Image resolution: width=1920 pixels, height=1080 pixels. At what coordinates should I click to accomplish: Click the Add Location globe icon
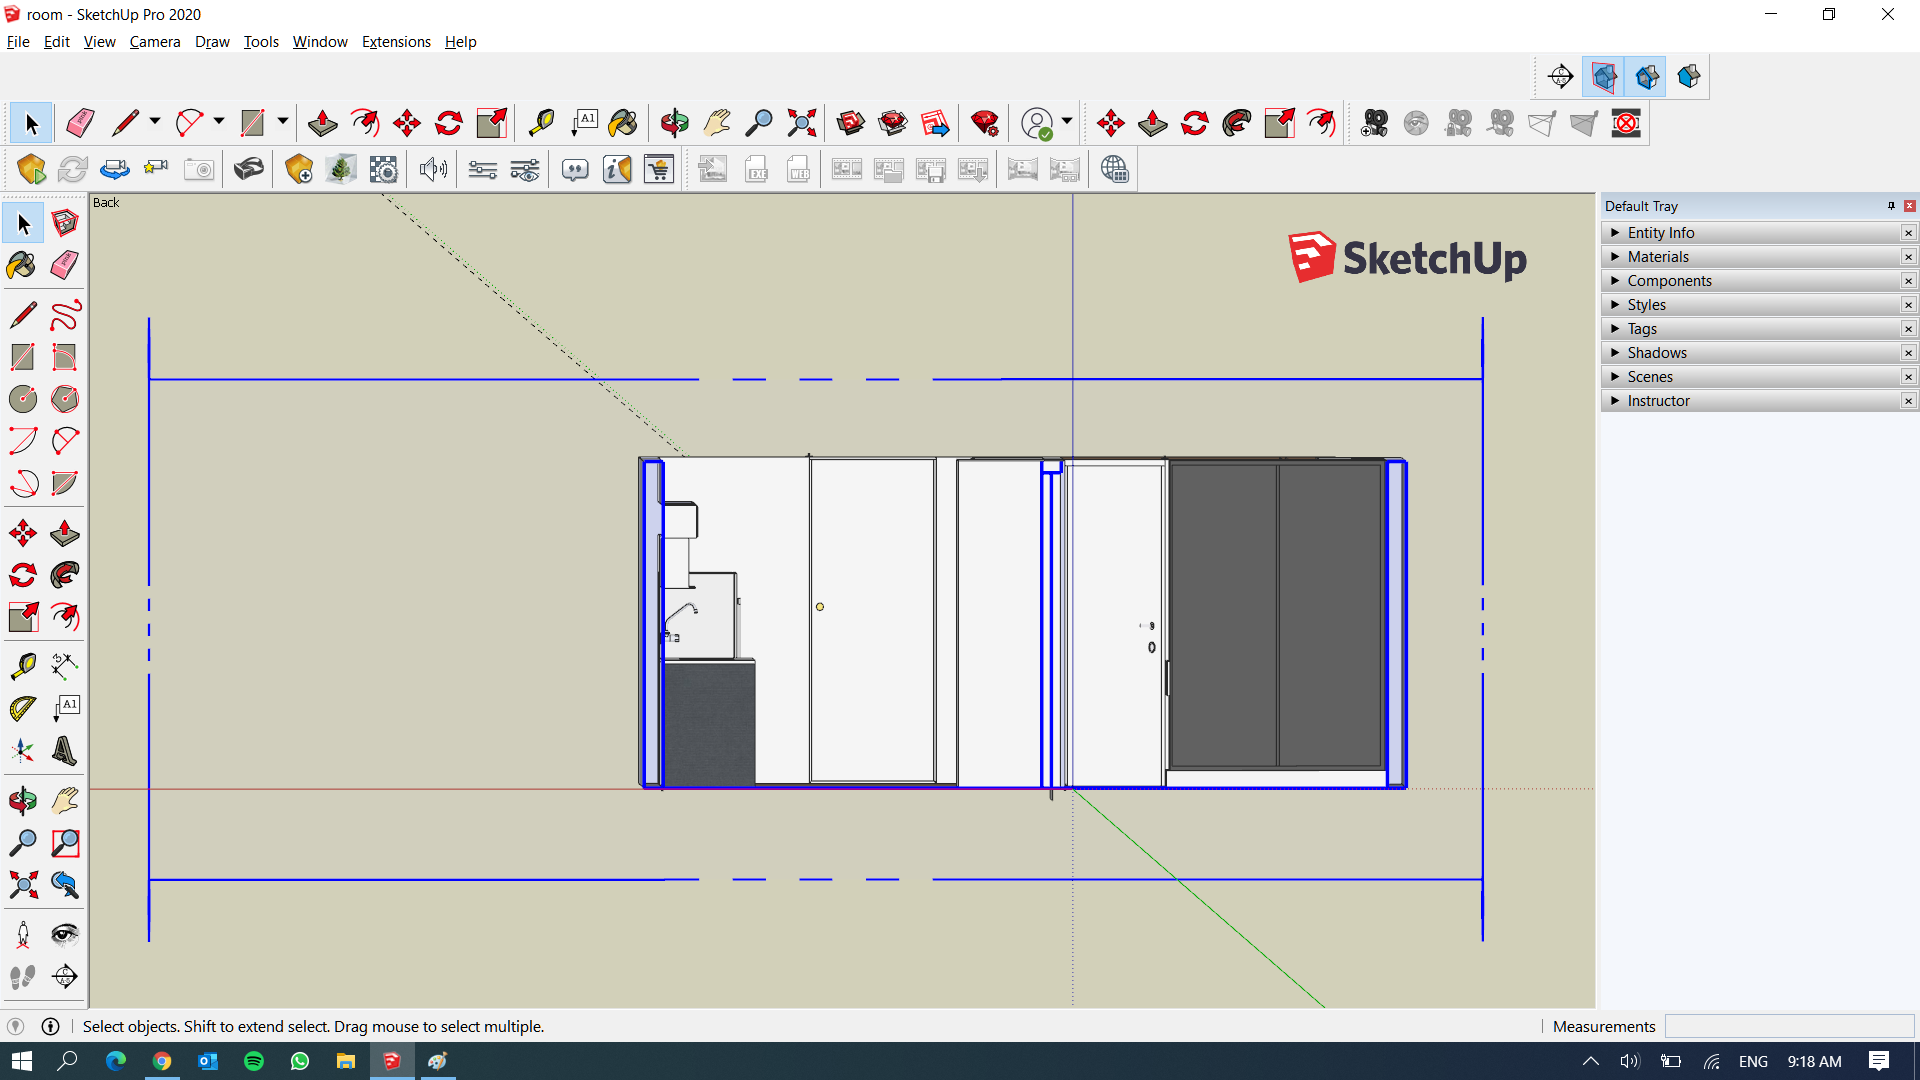pos(1116,168)
